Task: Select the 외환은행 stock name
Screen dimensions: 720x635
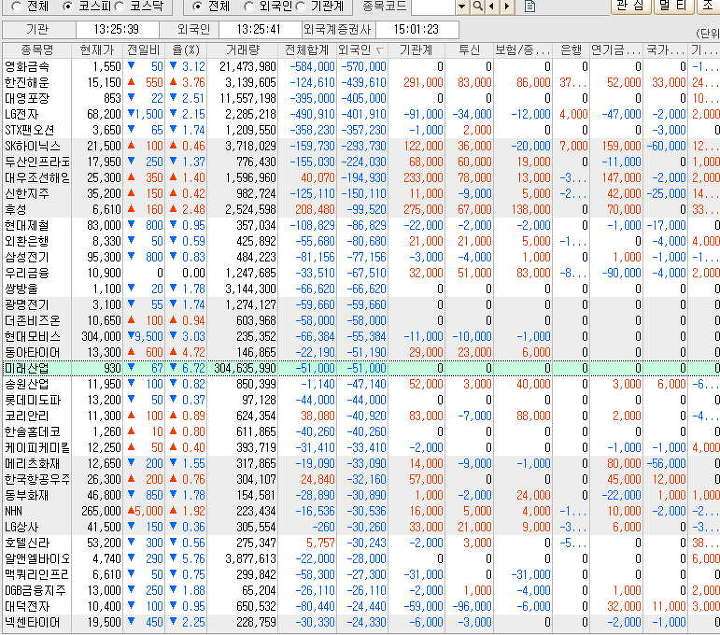Action: [x=27, y=242]
